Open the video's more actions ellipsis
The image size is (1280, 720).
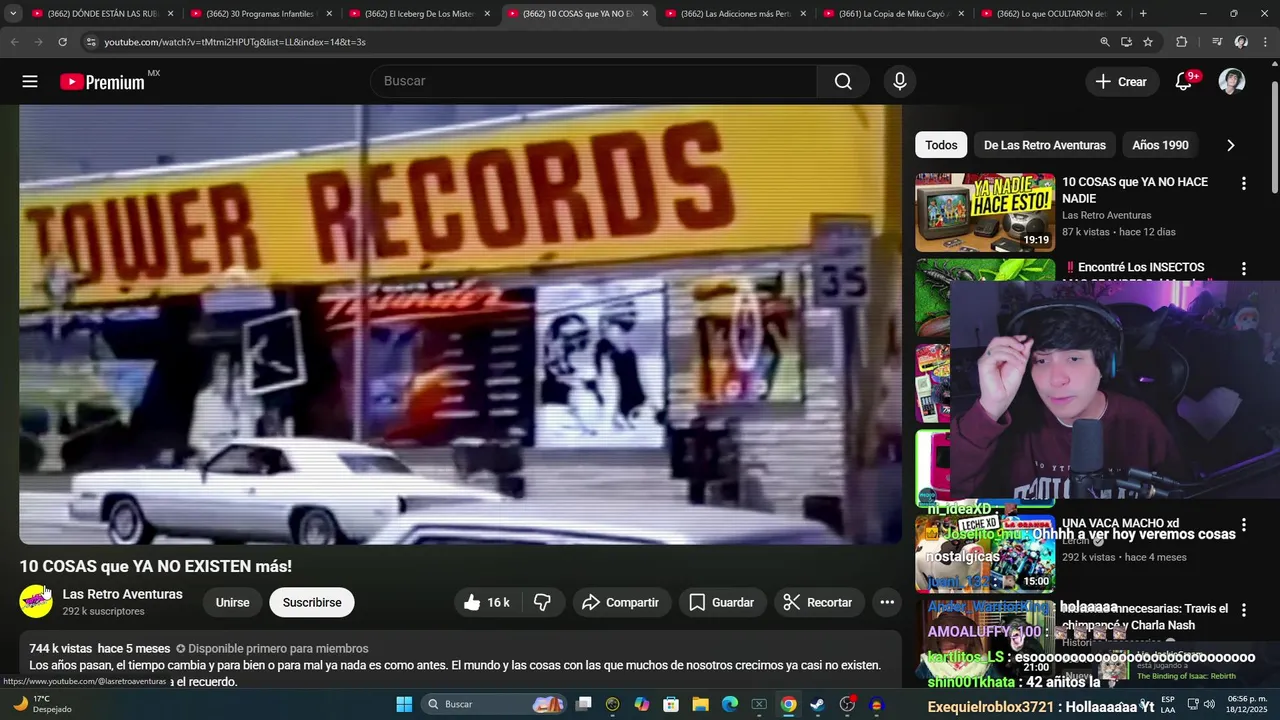887,602
